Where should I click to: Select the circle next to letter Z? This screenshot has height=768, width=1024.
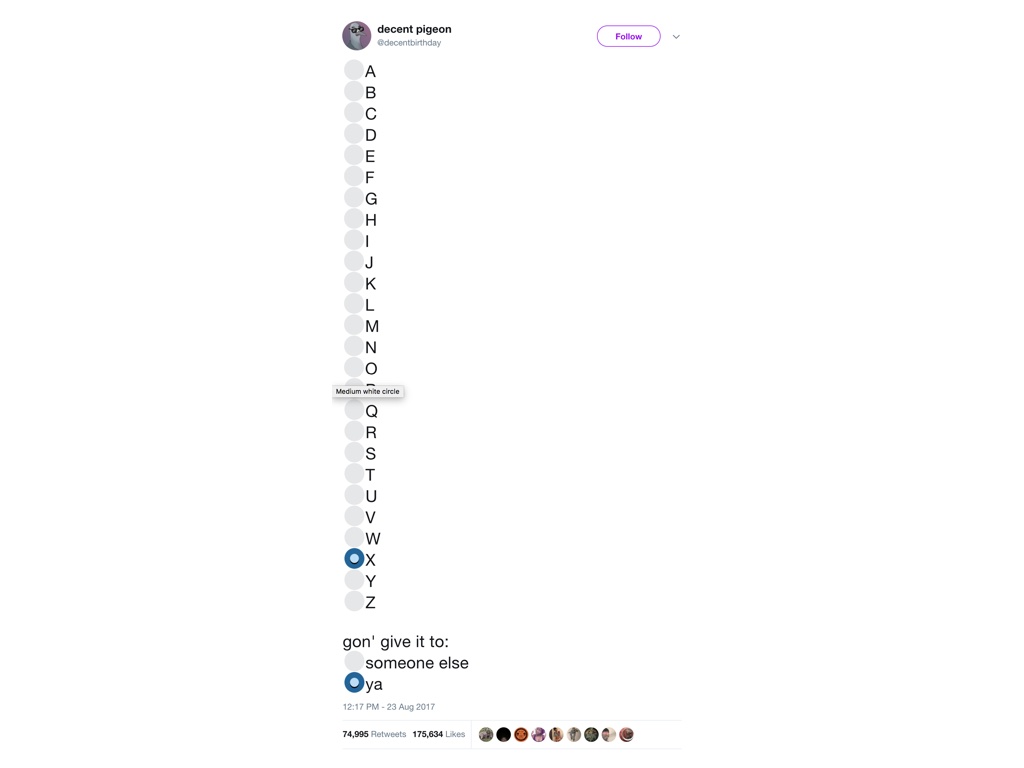pyautogui.click(x=354, y=601)
